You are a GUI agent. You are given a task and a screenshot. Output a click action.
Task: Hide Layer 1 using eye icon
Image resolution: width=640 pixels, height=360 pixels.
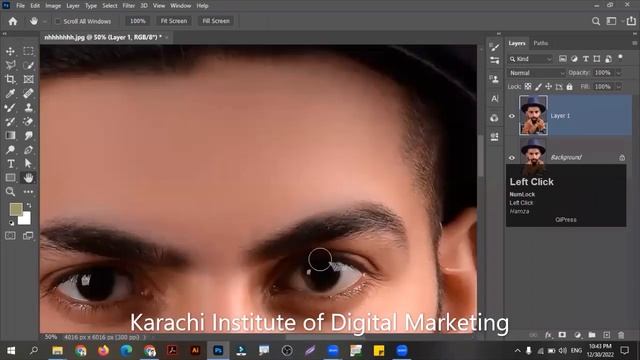click(511, 116)
